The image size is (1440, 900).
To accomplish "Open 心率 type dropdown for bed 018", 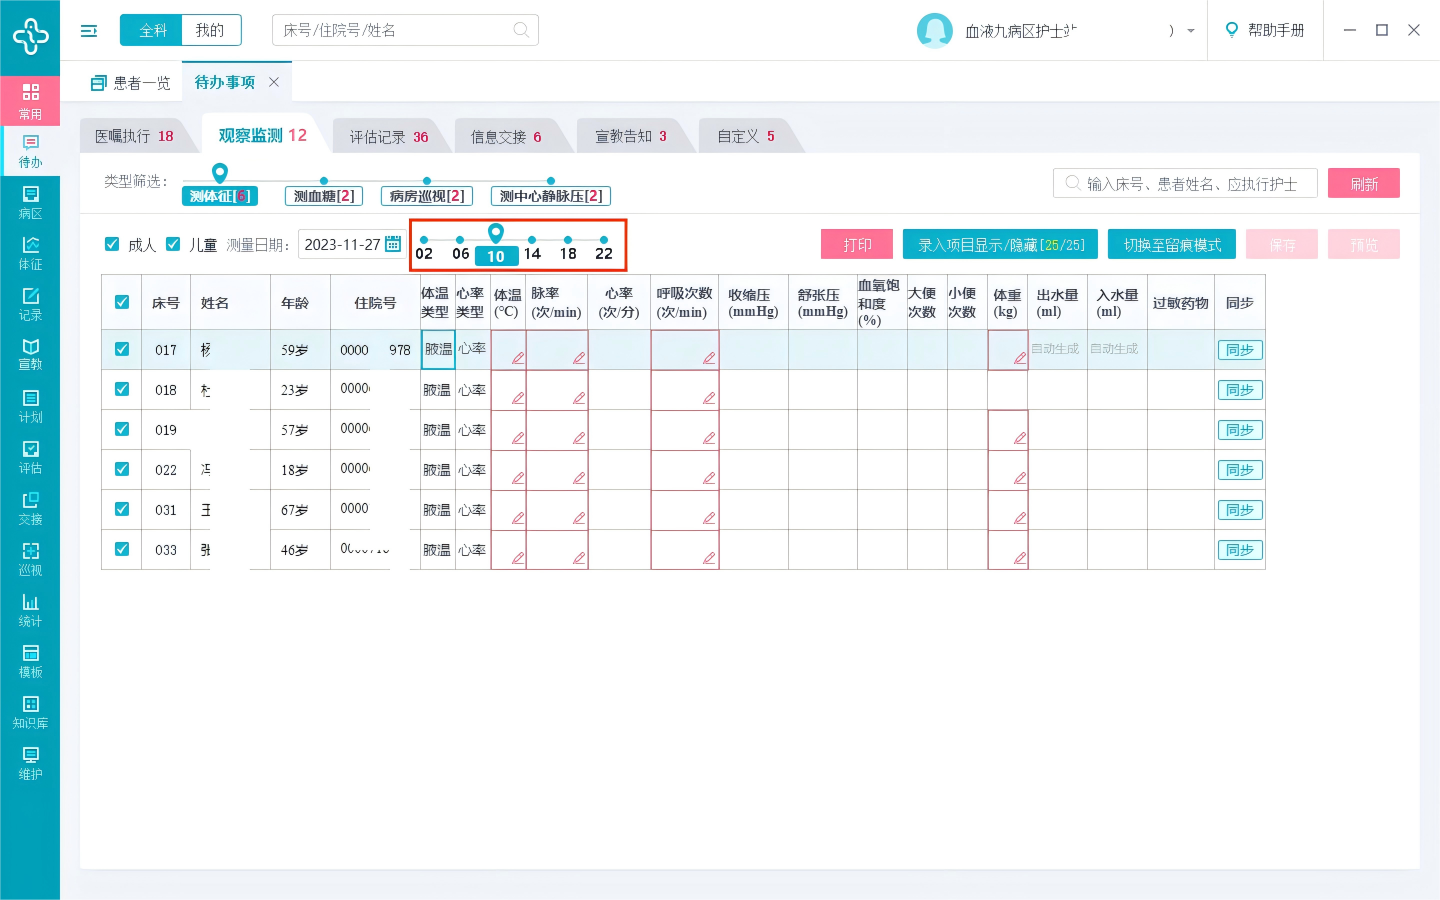I will pos(471,390).
